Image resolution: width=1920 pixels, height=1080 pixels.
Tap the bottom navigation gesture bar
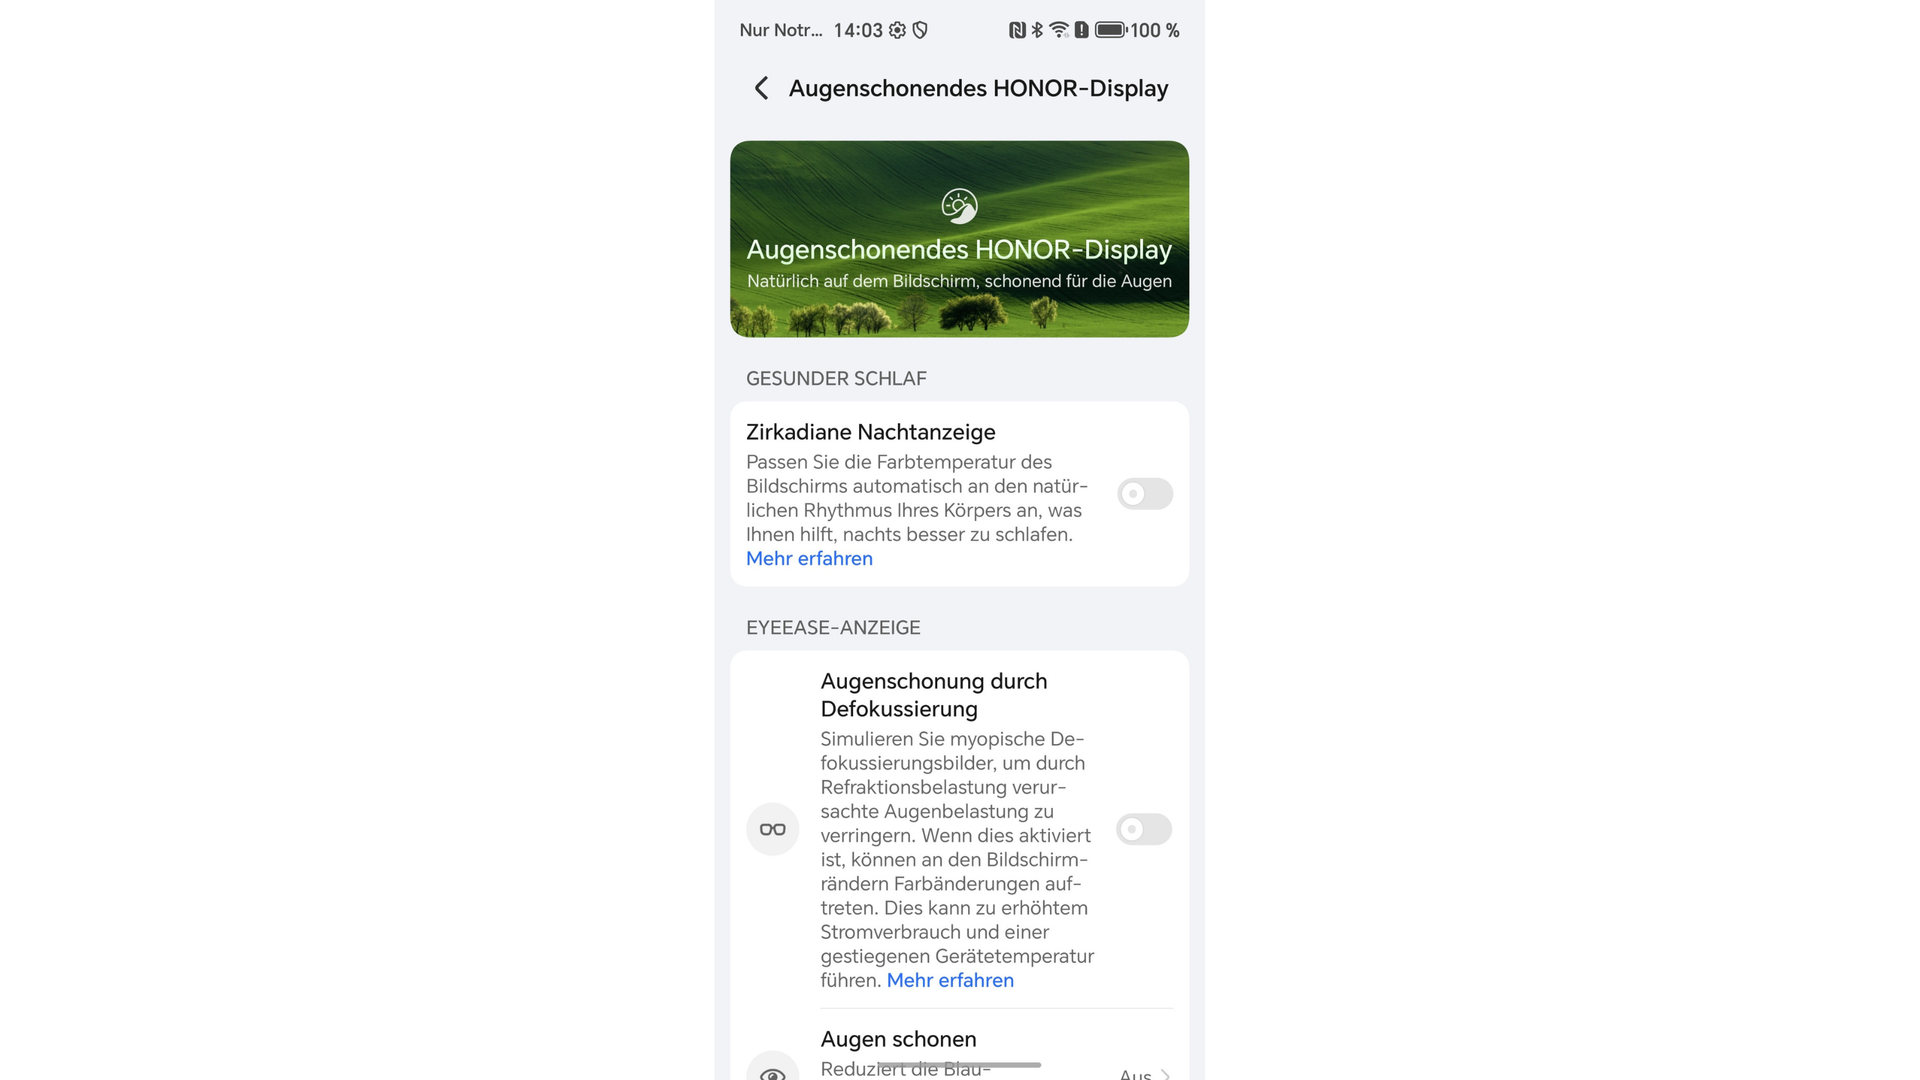959,1065
